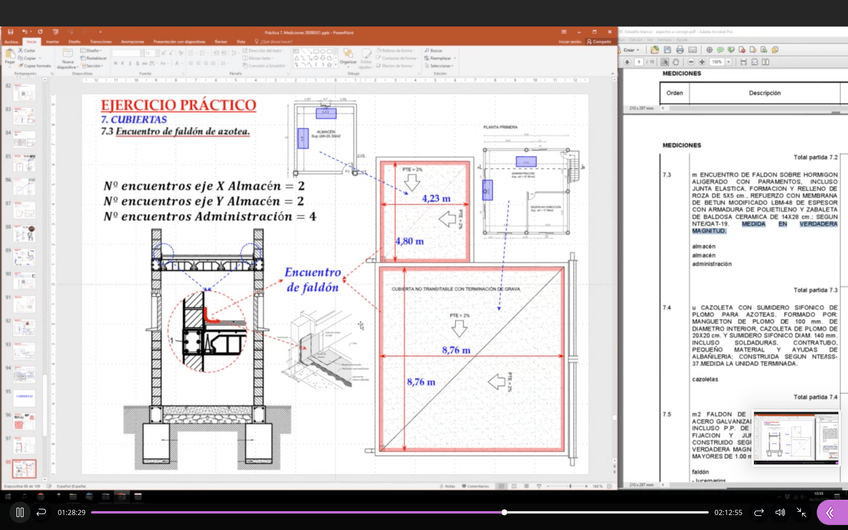Click the Acrobat zoom out minus button
Screen dimensions: 848x530
point(692,62)
